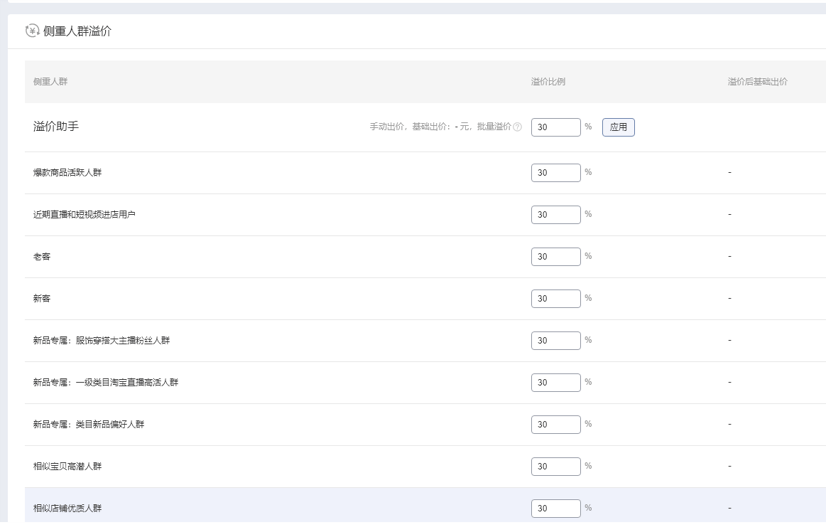The width and height of the screenshot is (826, 523).
Task: Click the 侧重人群溢价 section title
Action: [x=77, y=31]
